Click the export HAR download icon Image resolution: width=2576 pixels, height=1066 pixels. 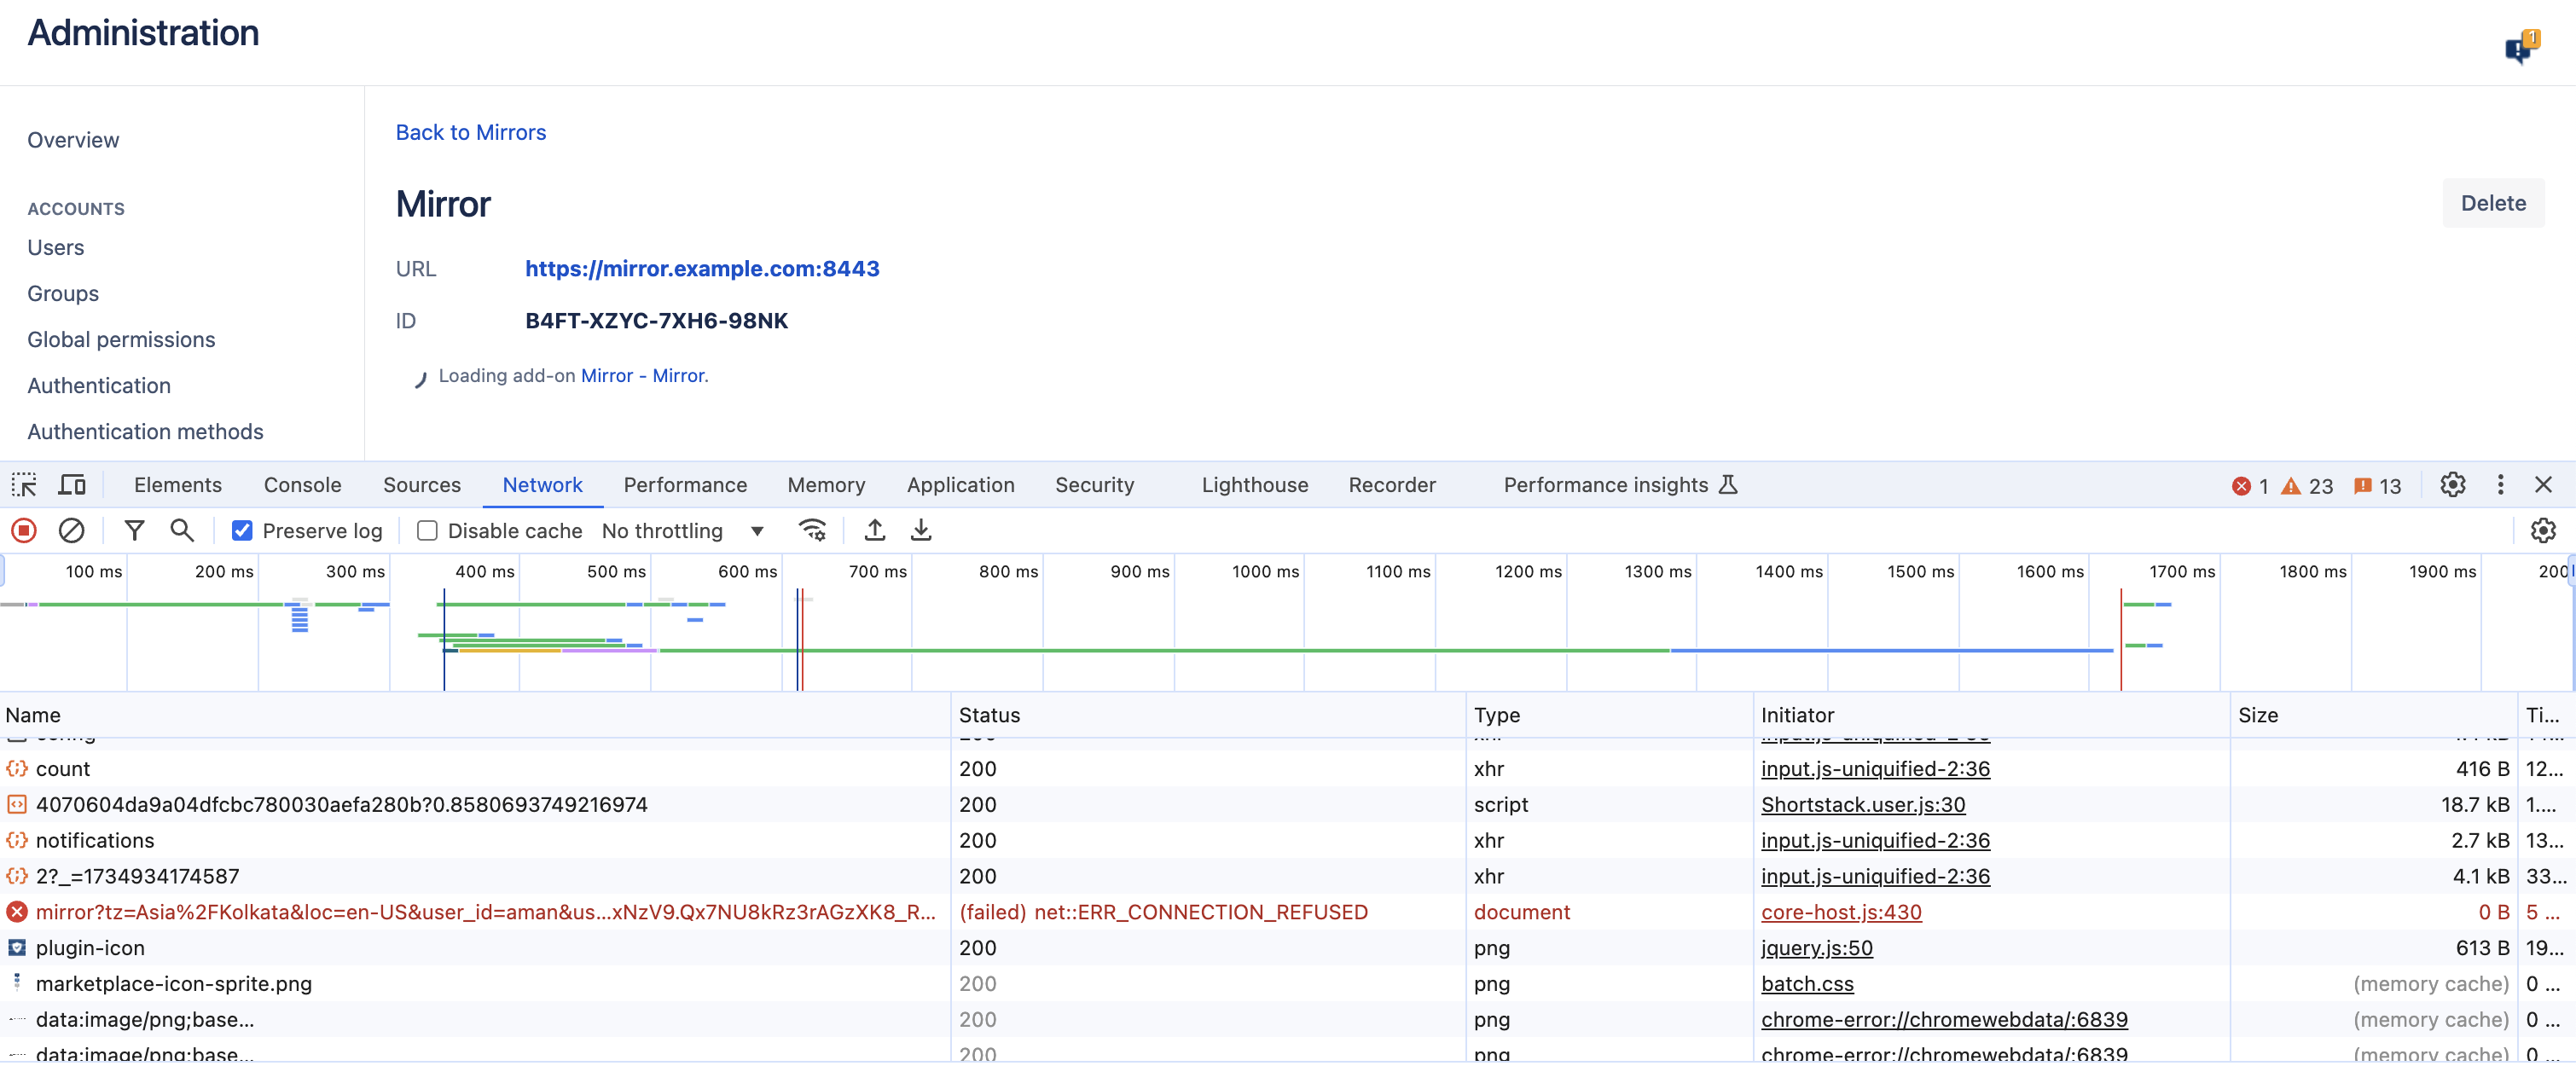tap(921, 531)
